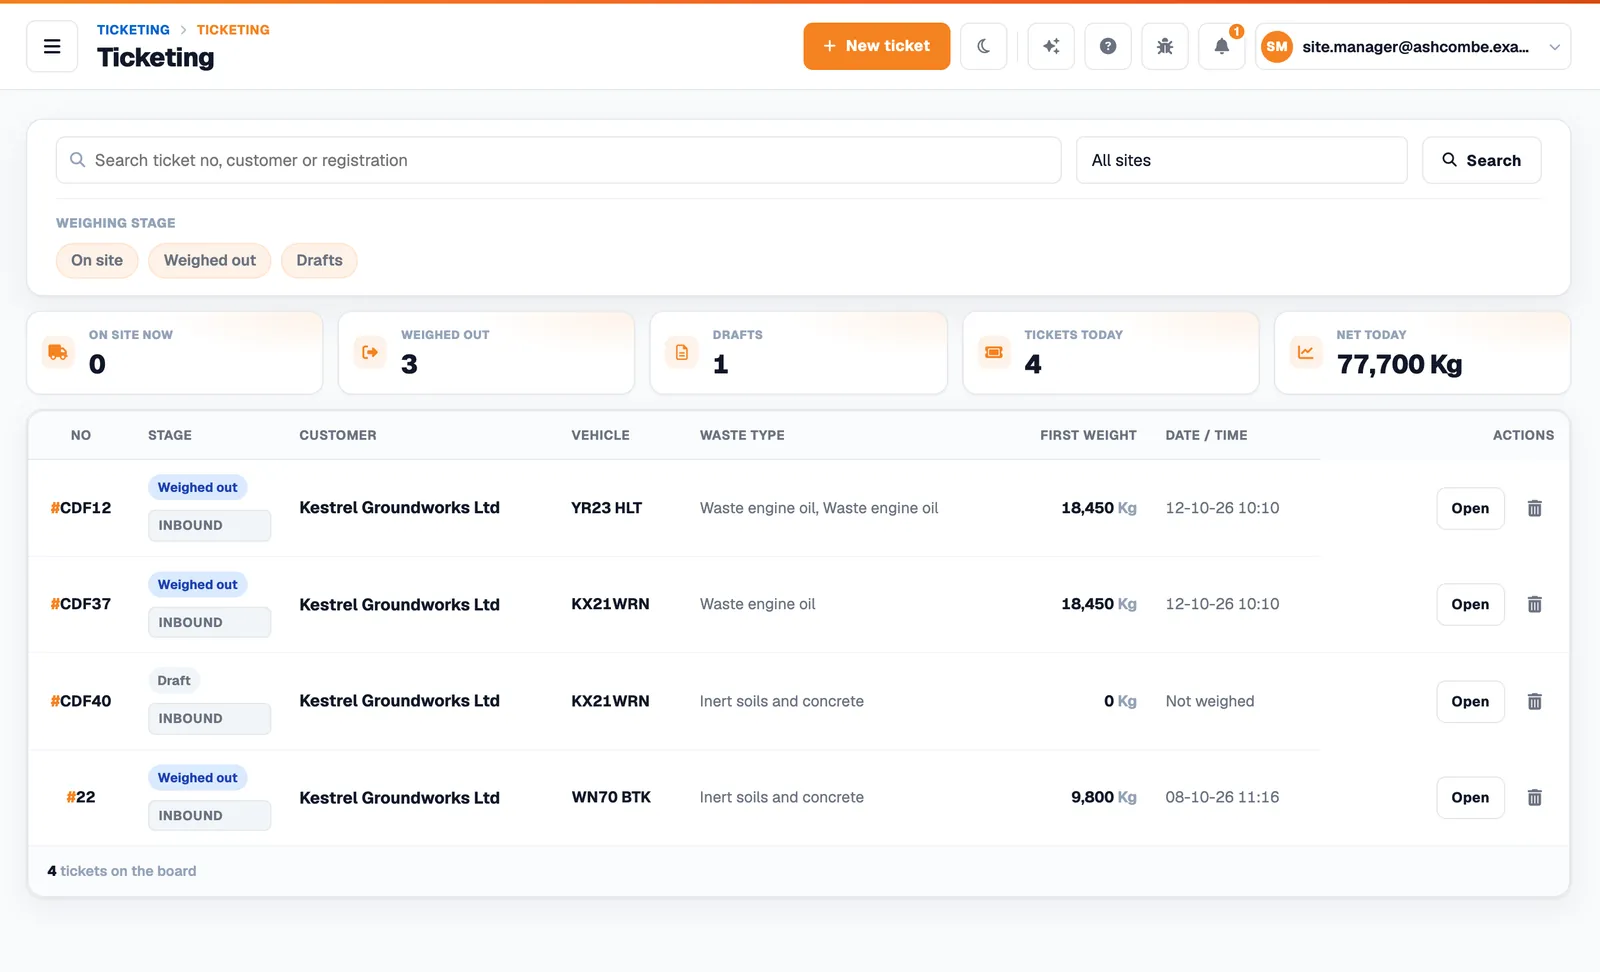Click the Search button
Image resolution: width=1600 pixels, height=972 pixels.
pyautogui.click(x=1481, y=160)
